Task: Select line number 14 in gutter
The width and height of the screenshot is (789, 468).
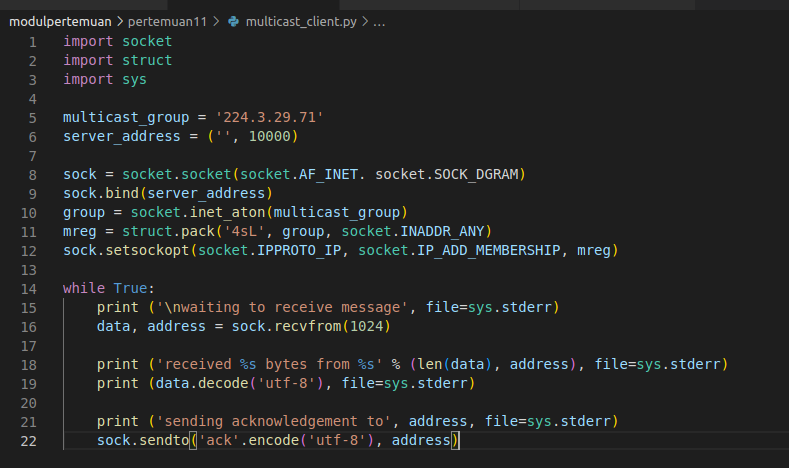Action: click(29, 289)
